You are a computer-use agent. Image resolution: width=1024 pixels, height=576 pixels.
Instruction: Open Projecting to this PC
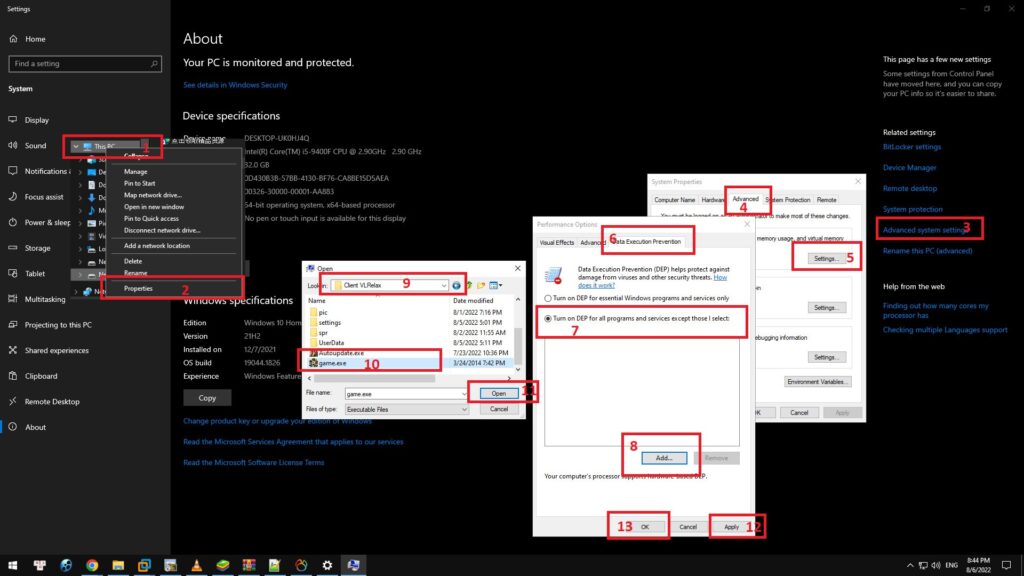tap(58, 325)
